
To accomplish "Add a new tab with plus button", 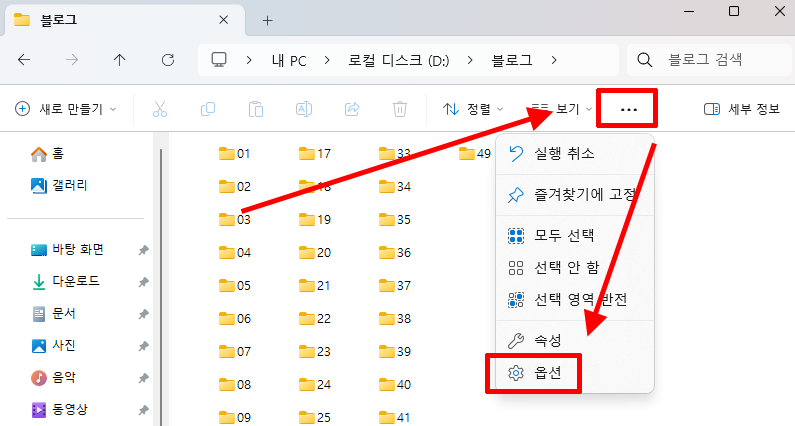I will click(267, 20).
